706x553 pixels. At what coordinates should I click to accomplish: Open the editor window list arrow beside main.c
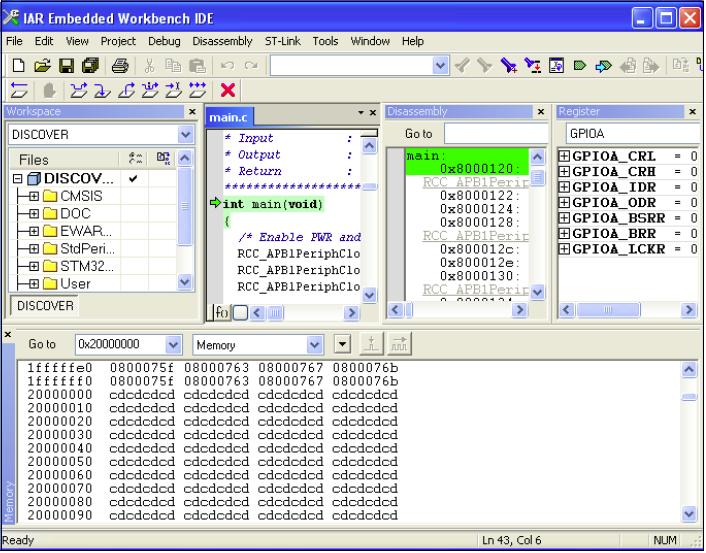tap(361, 113)
